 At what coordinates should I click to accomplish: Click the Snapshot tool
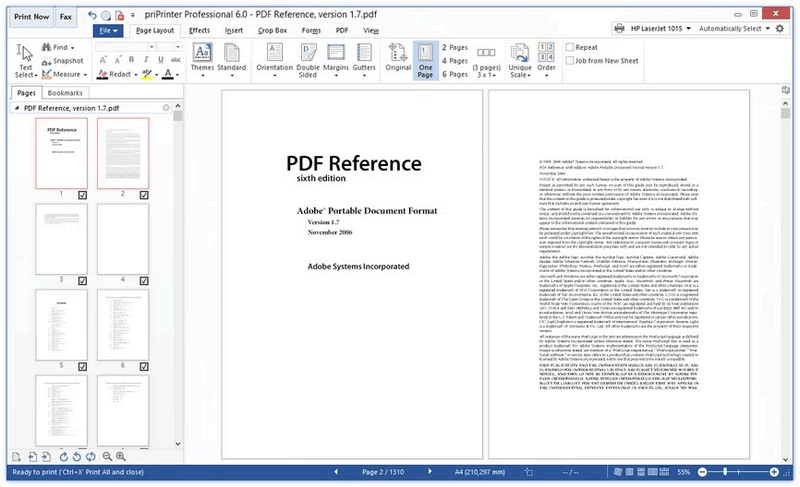62,61
